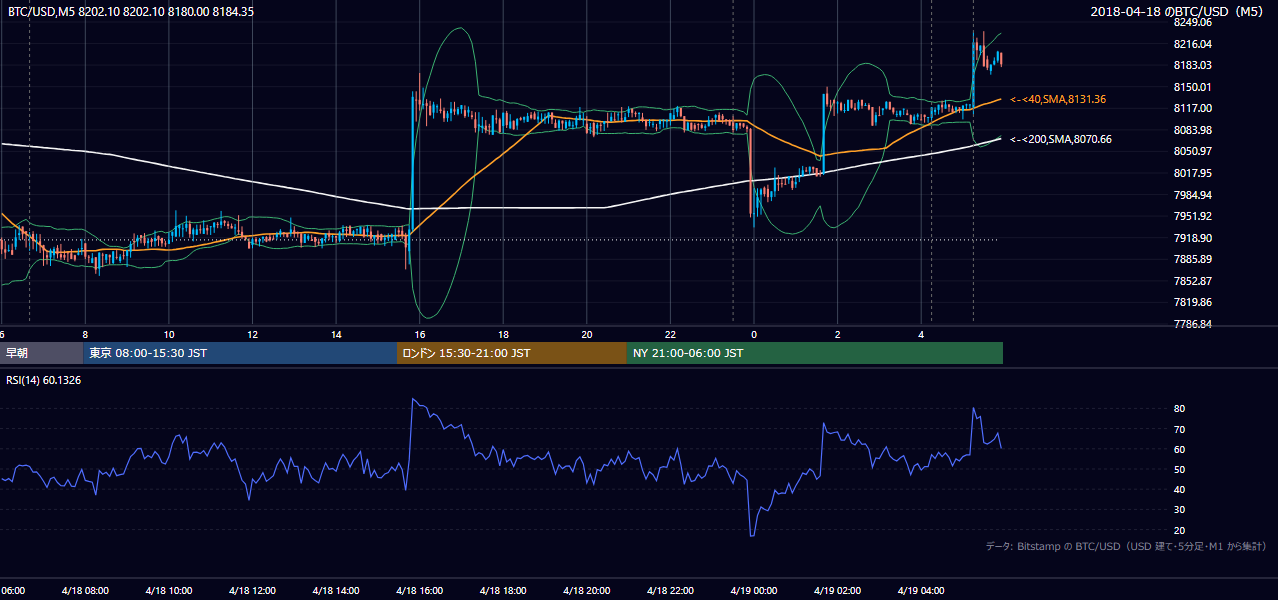Click hour label 22 under the price chart
The width and height of the screenshot is (1278, 600).
tap(670, 334)
